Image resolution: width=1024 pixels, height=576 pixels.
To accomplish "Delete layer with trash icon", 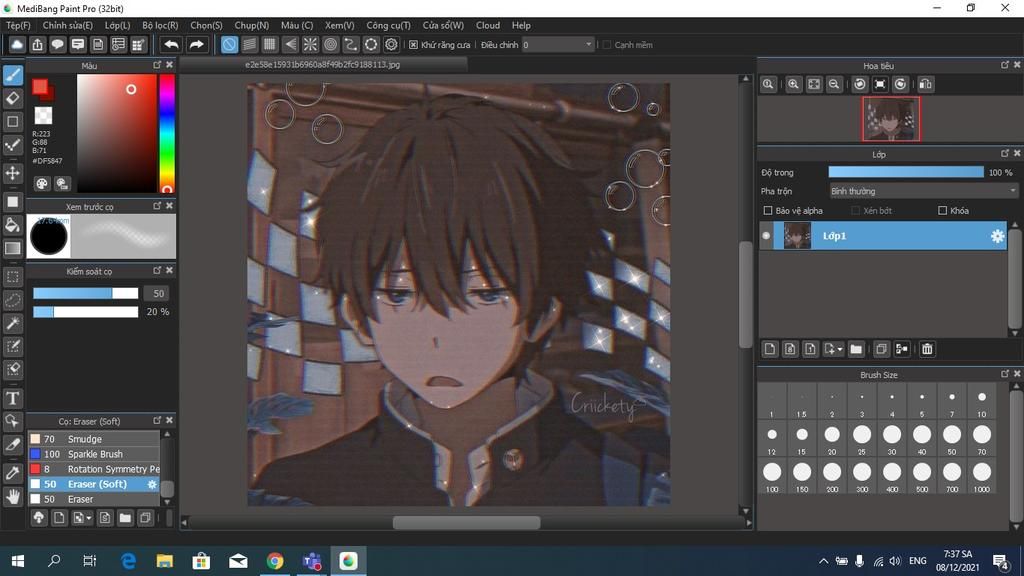I will point(927,349).
